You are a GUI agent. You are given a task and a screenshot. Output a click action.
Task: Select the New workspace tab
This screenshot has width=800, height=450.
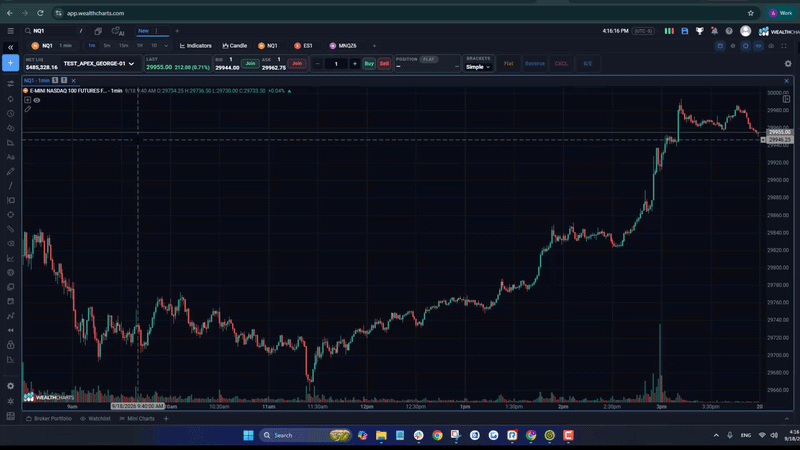click(x=144, y=31)
